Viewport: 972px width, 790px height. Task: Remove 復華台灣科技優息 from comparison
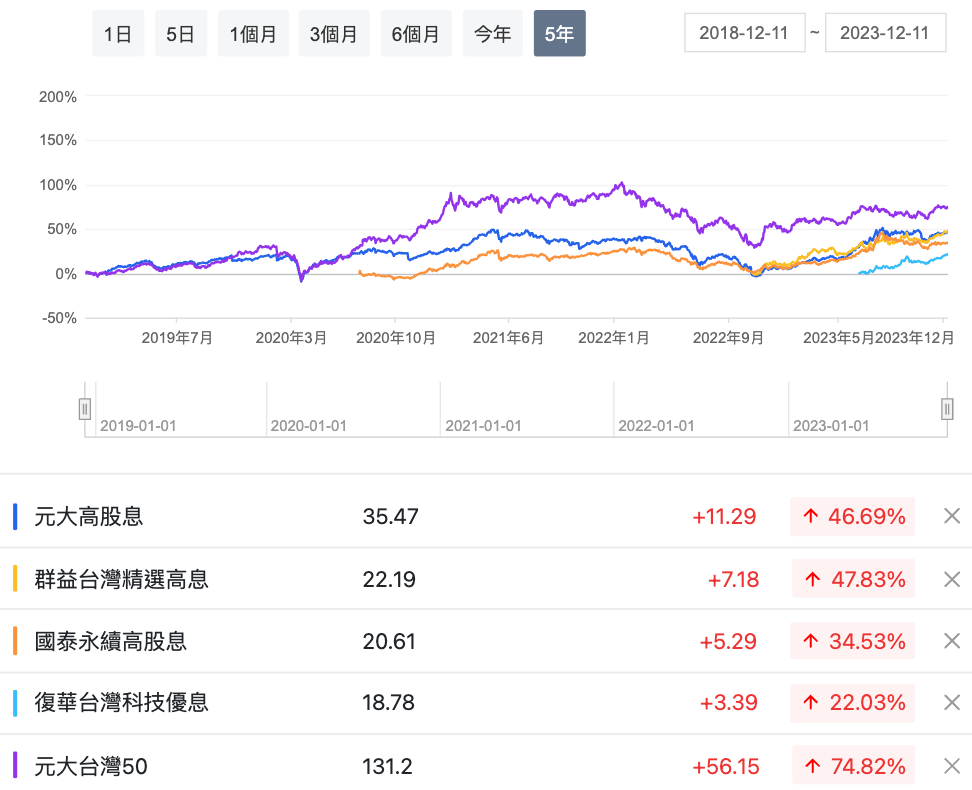[952, 703]
